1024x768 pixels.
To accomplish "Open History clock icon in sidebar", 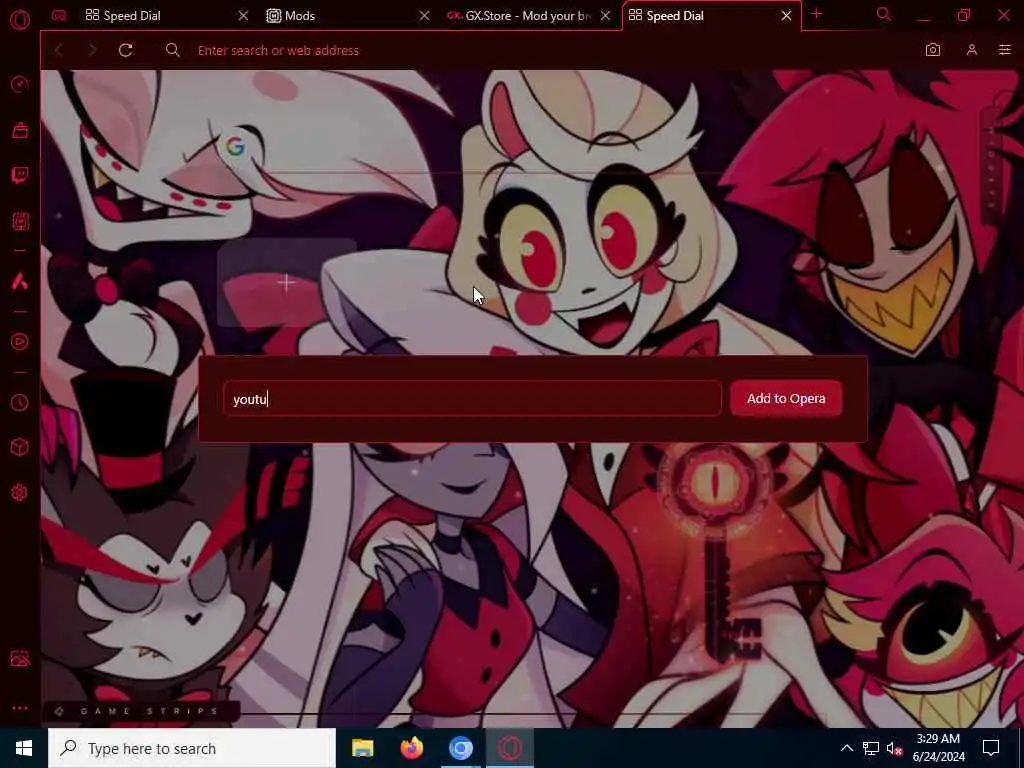I will [20, 402].
